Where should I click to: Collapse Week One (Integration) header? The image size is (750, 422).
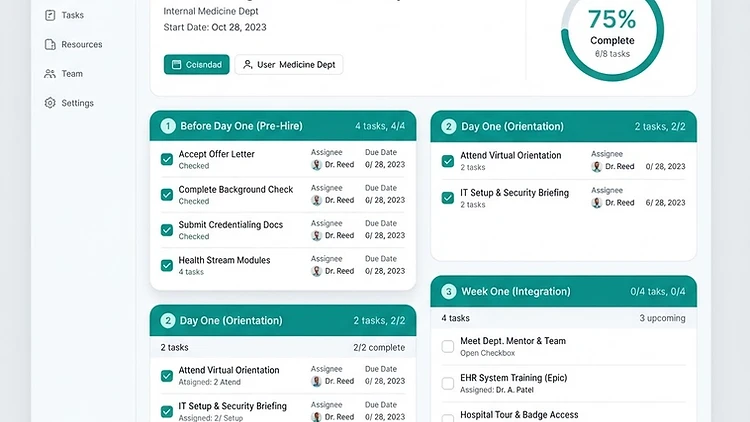click(563, 291)
